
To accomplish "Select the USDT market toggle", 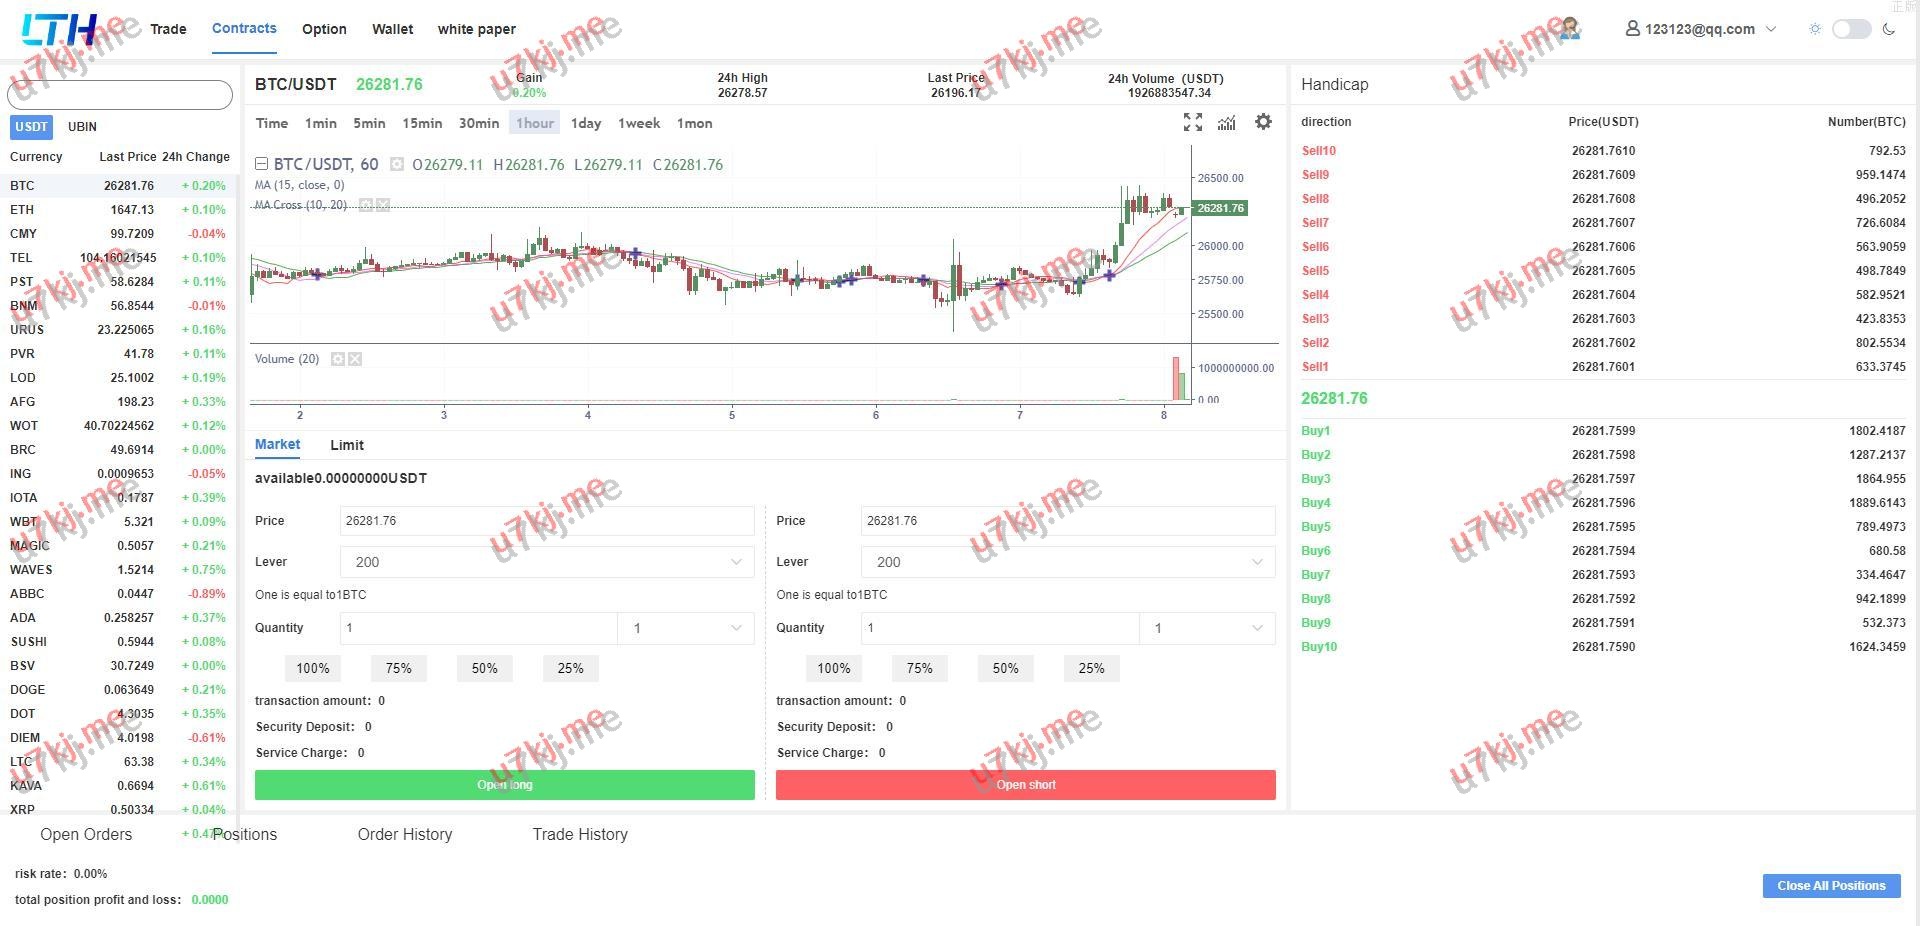I will coord(31,127).
